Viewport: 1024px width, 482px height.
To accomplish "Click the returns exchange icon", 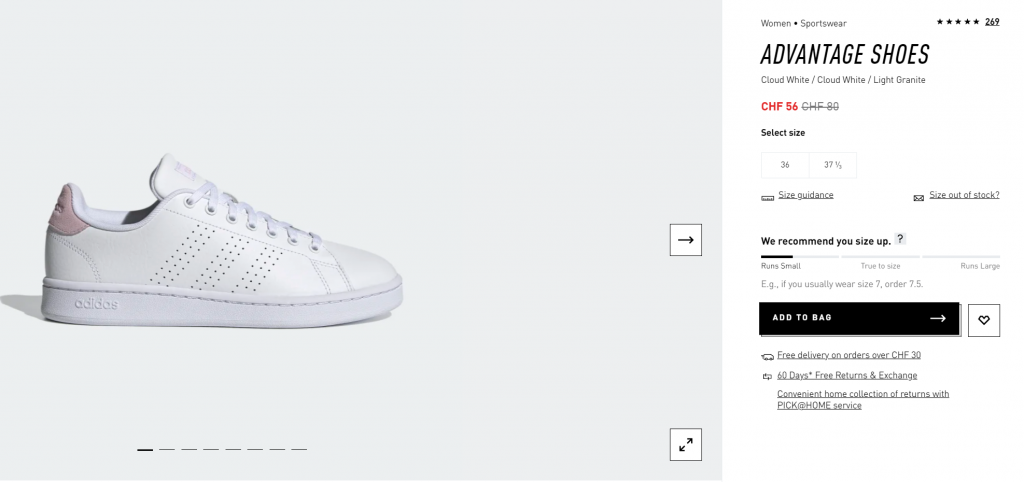I will pos(767,376).
